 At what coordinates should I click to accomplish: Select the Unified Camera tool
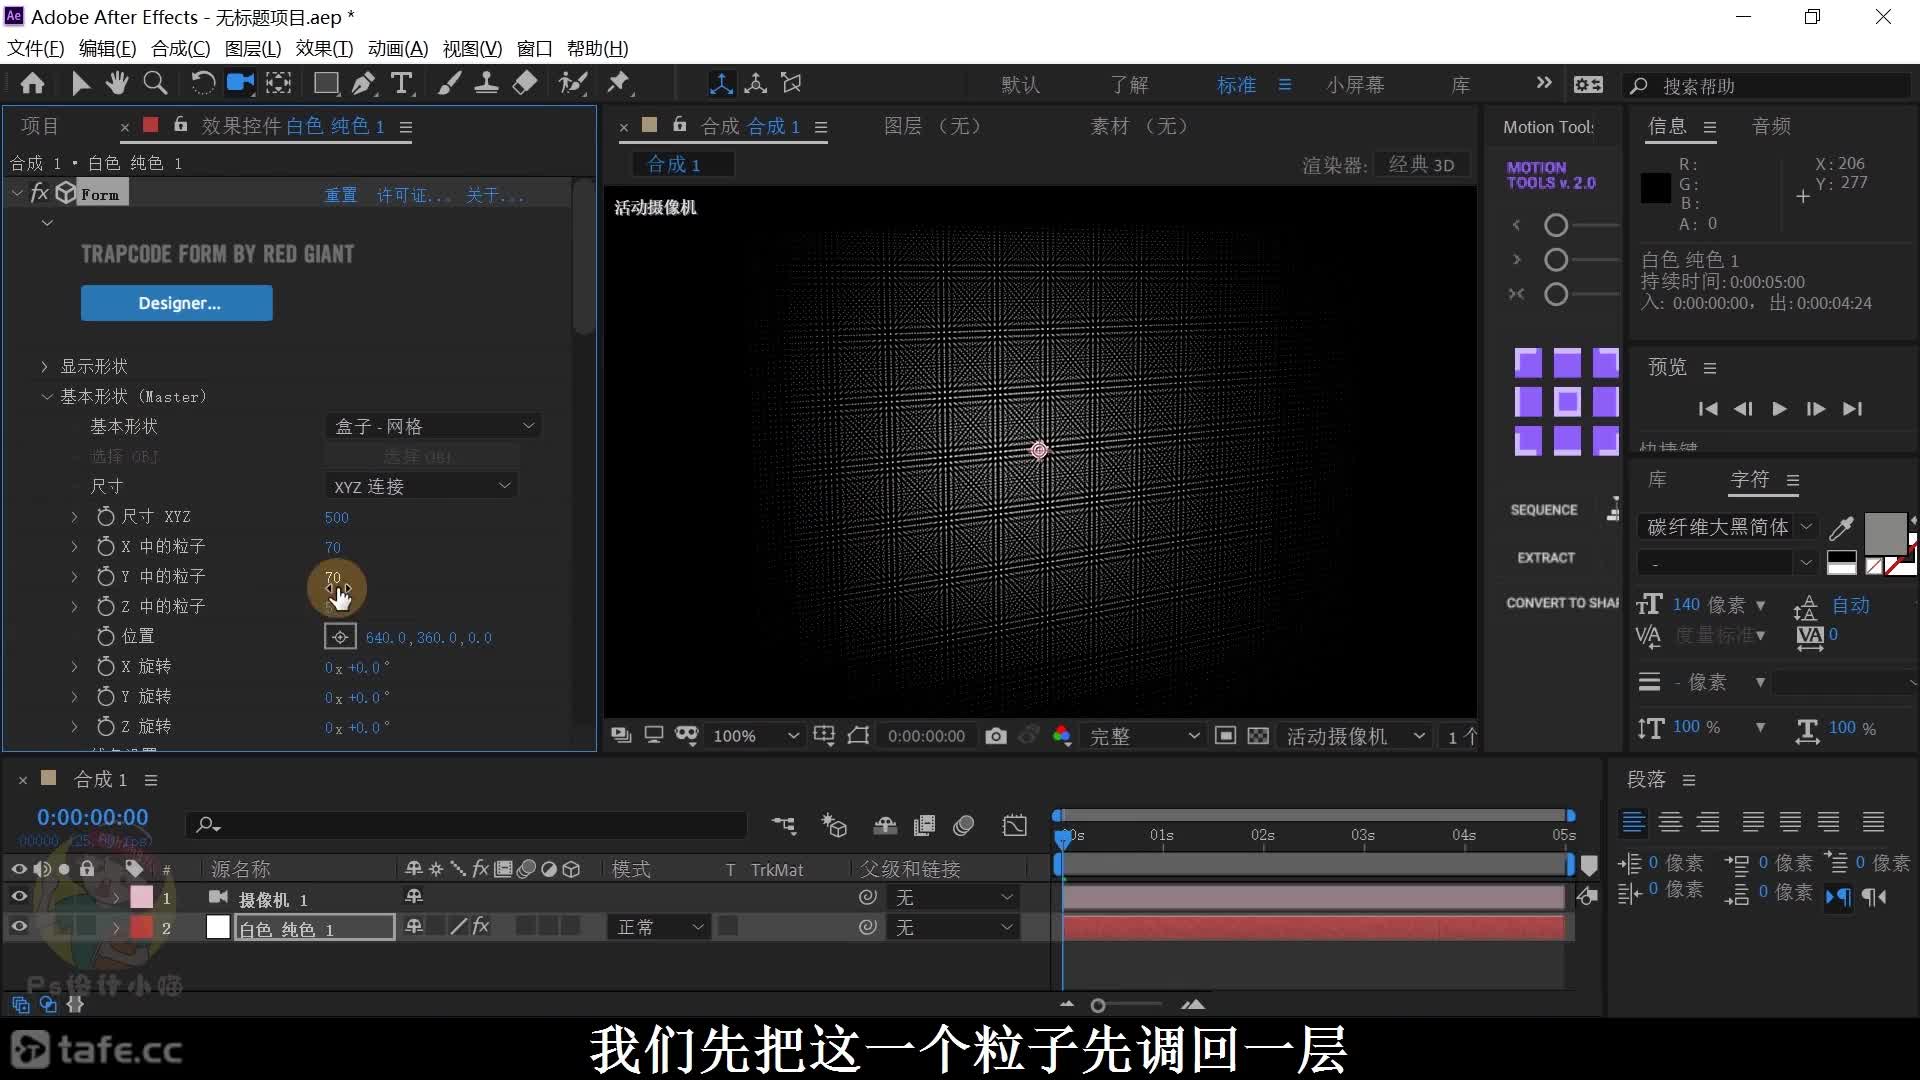click(240, 84)
